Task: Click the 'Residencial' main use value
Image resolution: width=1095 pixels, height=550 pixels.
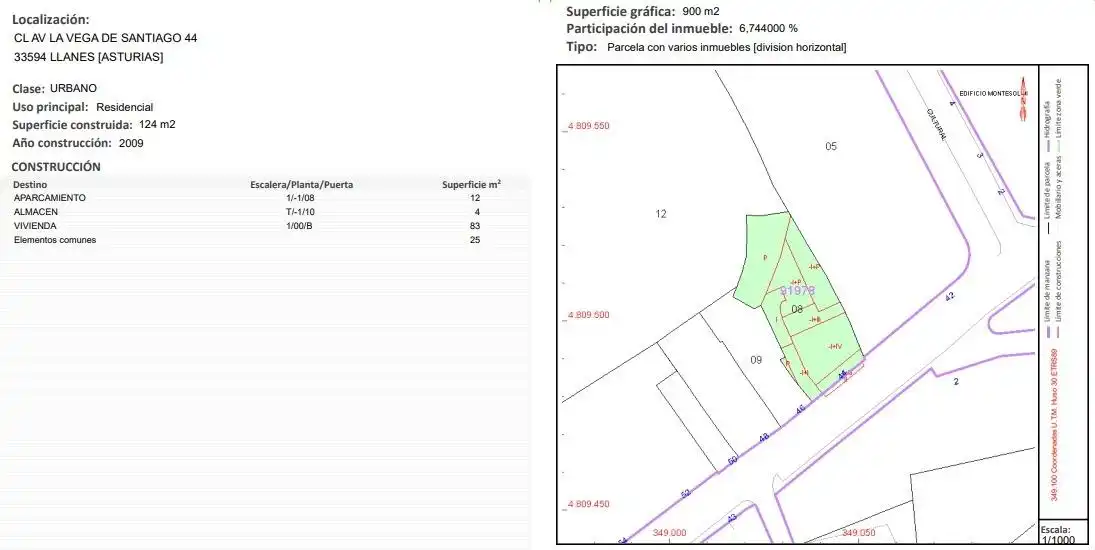Action: point(124,107)
